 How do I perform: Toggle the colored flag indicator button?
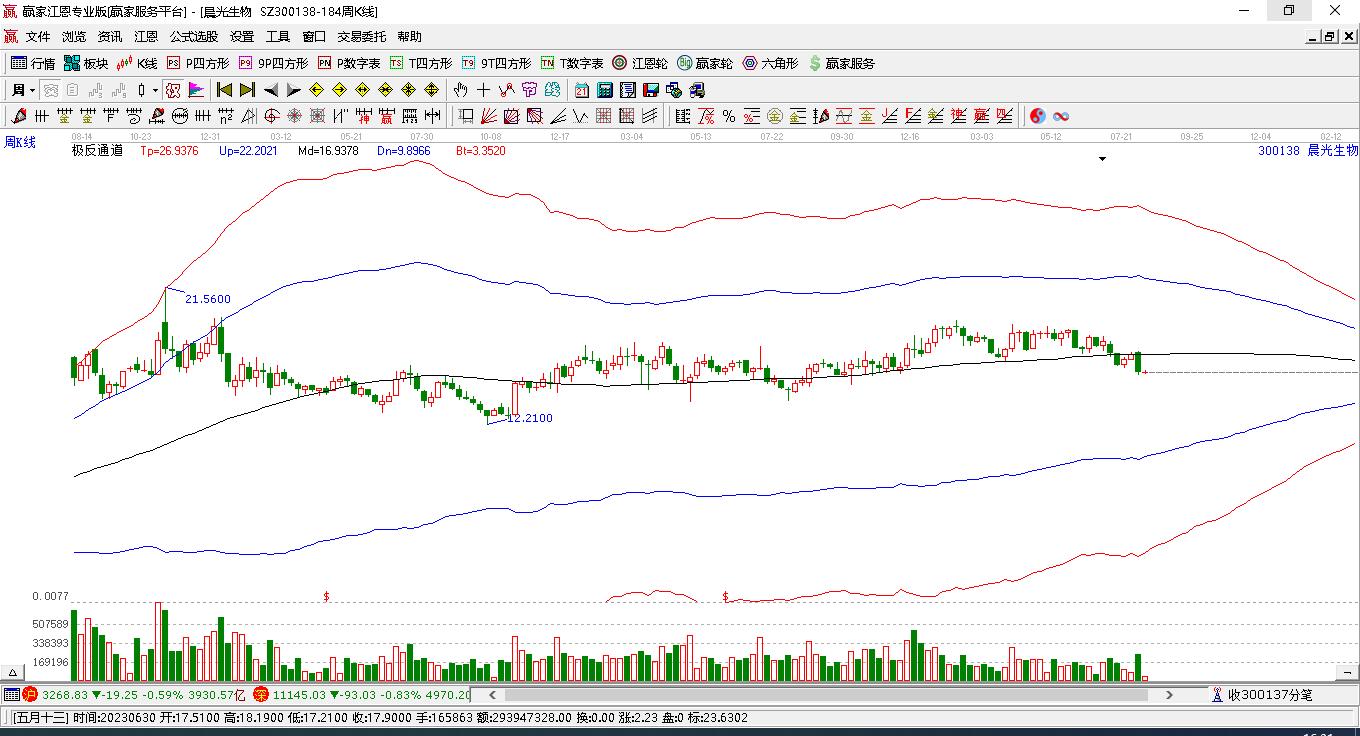pyautogui.click(x=195, y=90)
